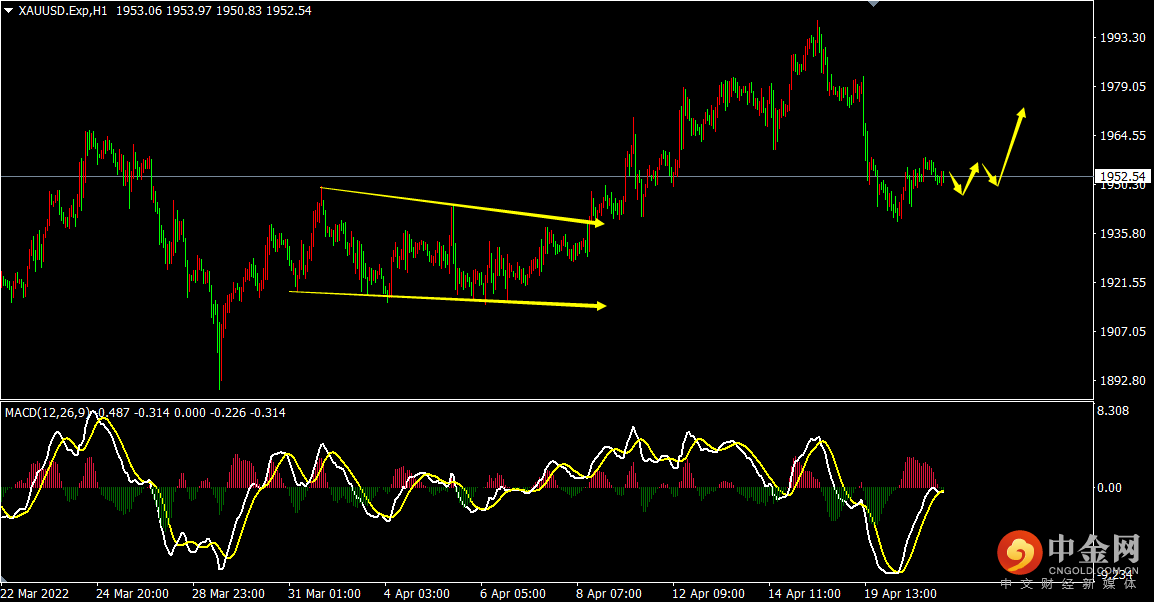Screen dimensions: 1154x602
Task: Select the XAUUSD.Exp,H1 chart title text
Action: [63, 11]
